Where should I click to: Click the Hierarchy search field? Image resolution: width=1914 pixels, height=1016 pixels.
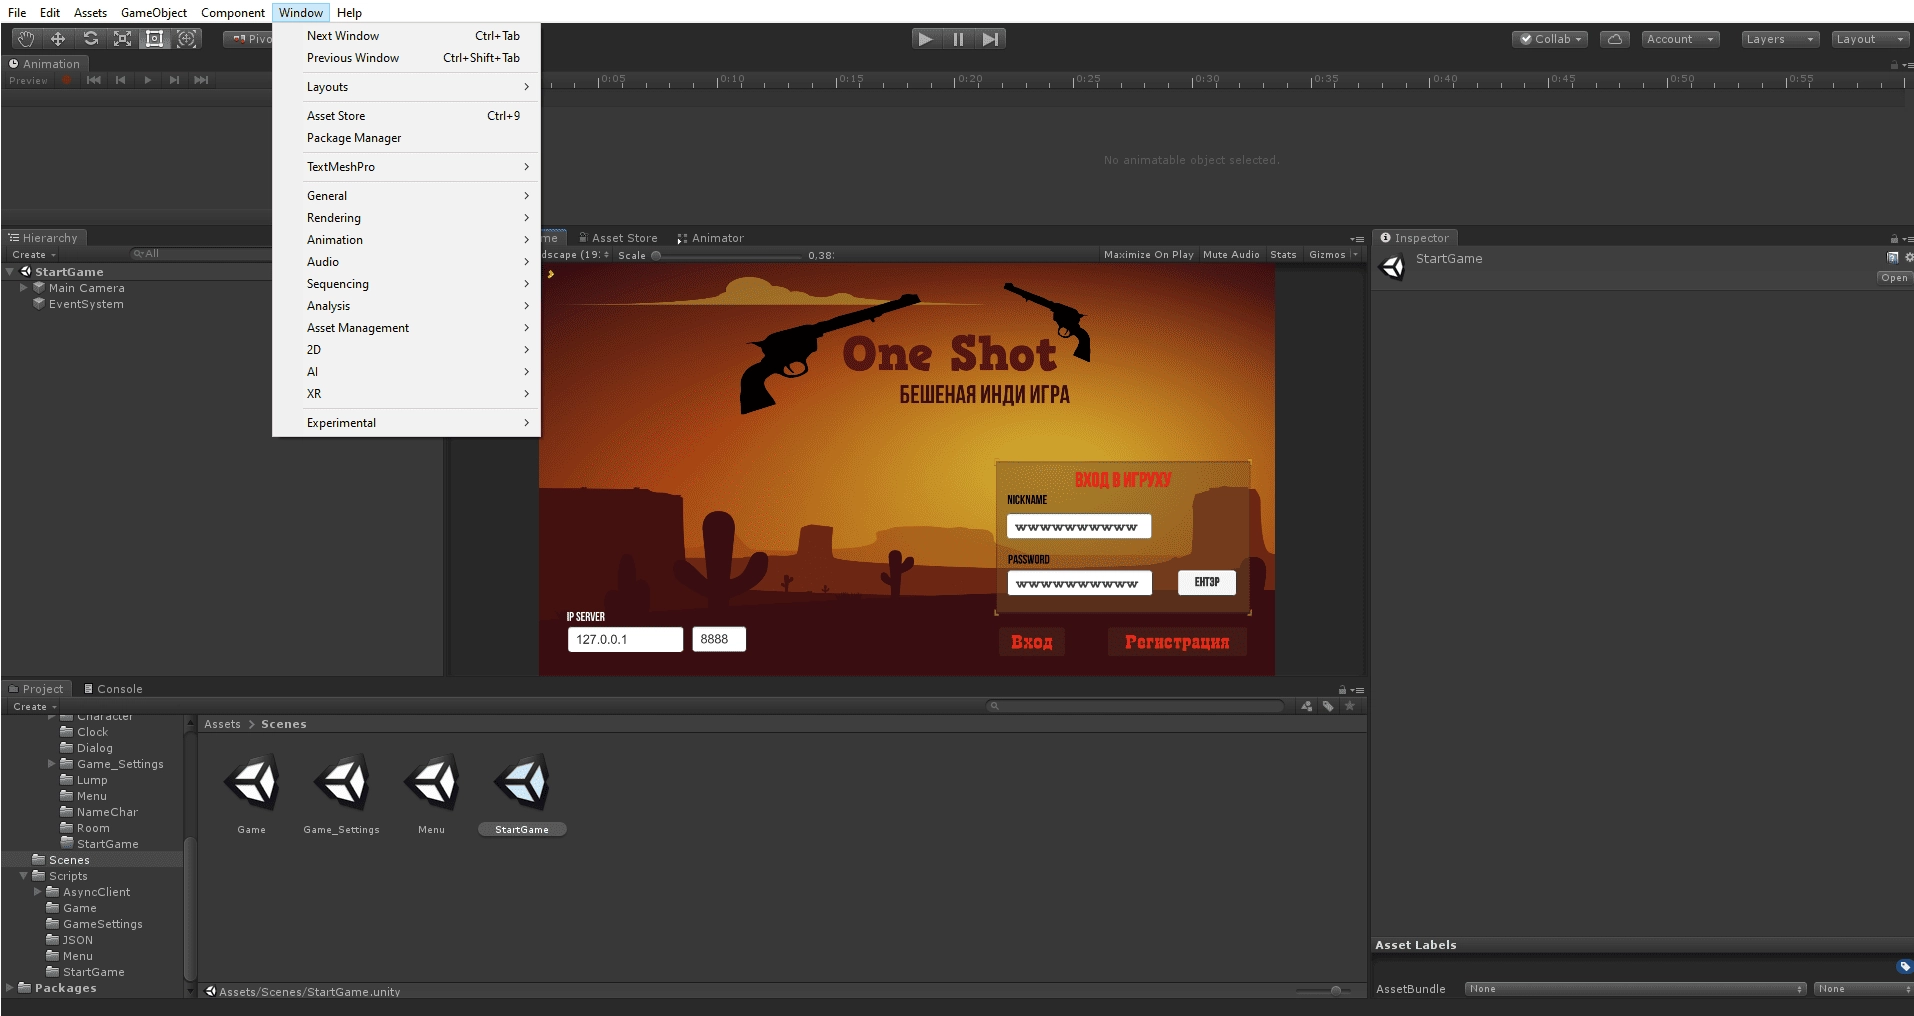pos(200,254)
